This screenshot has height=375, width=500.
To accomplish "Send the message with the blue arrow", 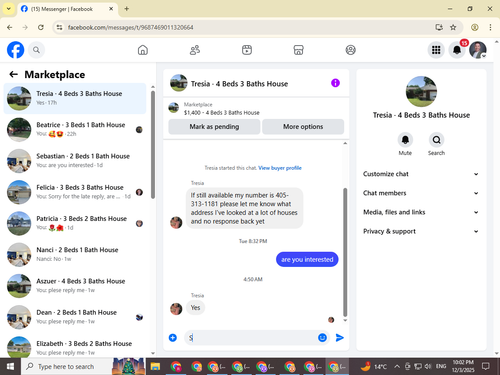I will tap(340, 338).
